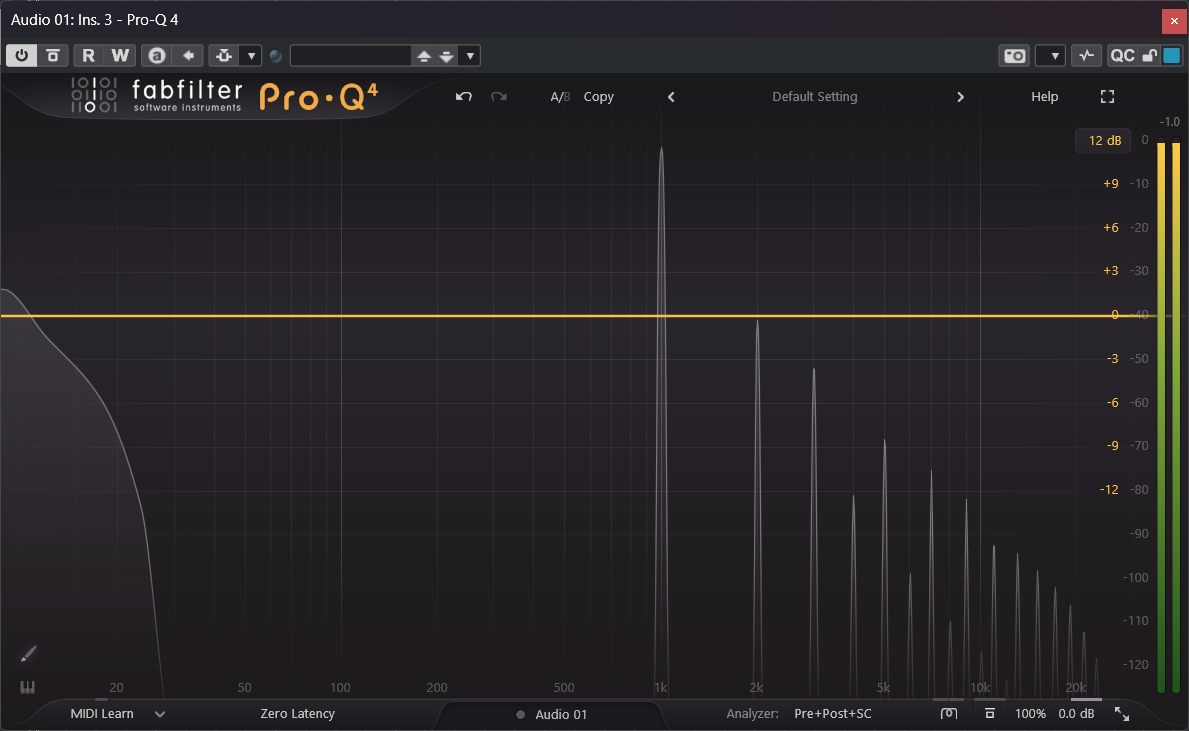Select the sketch pencil tool icon

coord(28,654)
